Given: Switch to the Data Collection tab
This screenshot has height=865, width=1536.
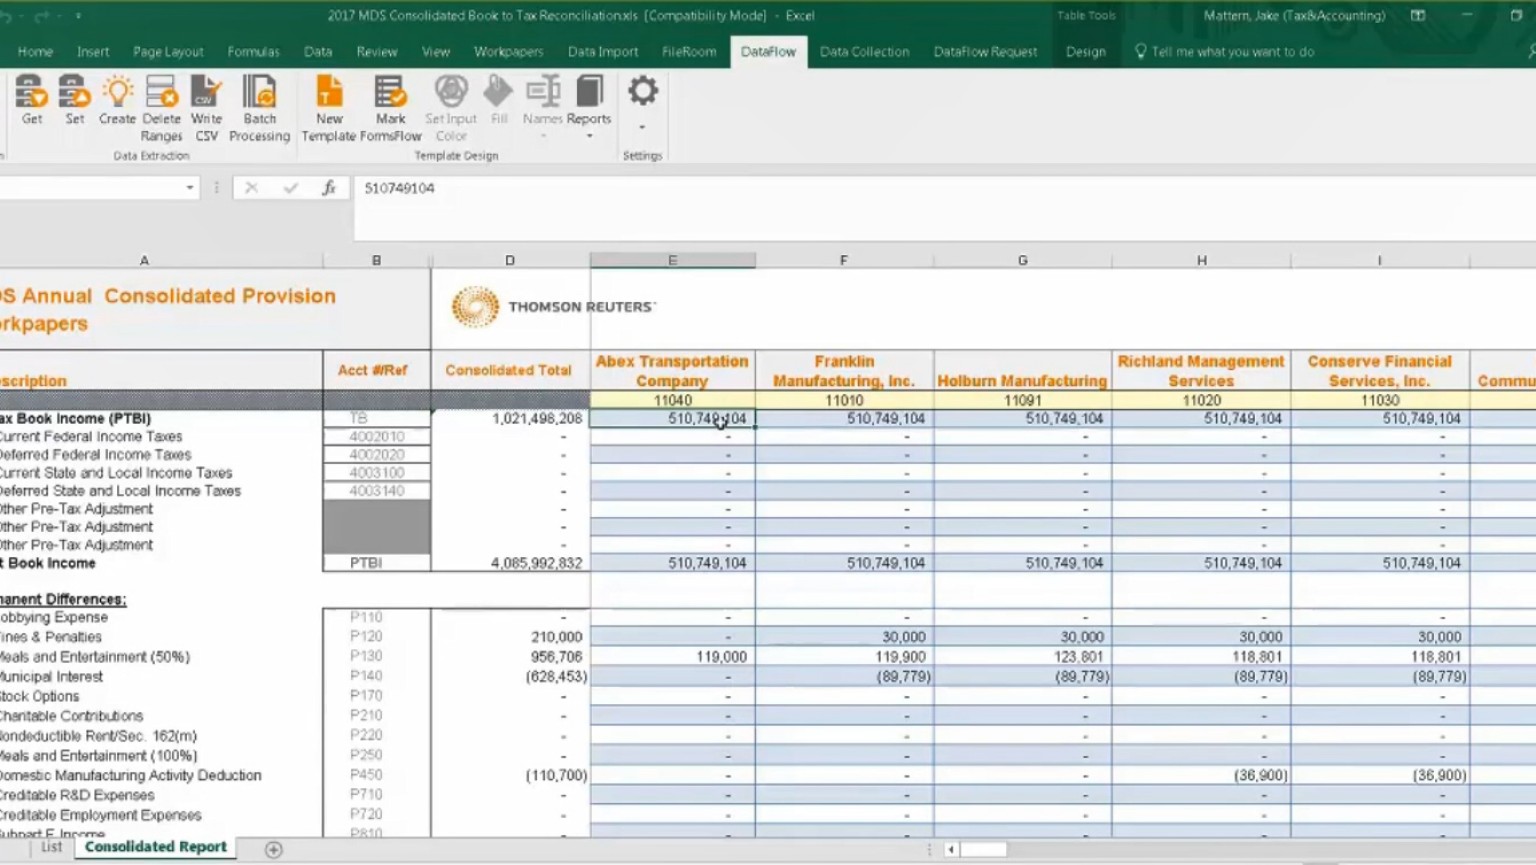Looking at the screenshot, I should (x=864, y=52).
